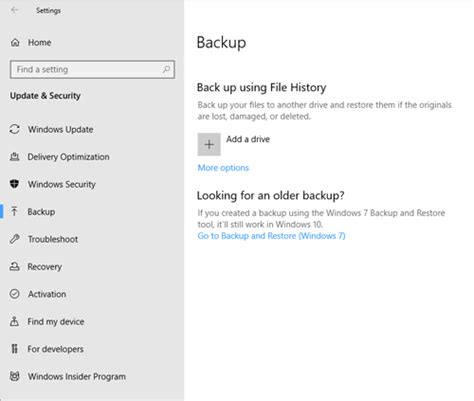The width and height of the screenshot is (474, 401).
Task: Click the Find my device icon
Action: (14, 321)
